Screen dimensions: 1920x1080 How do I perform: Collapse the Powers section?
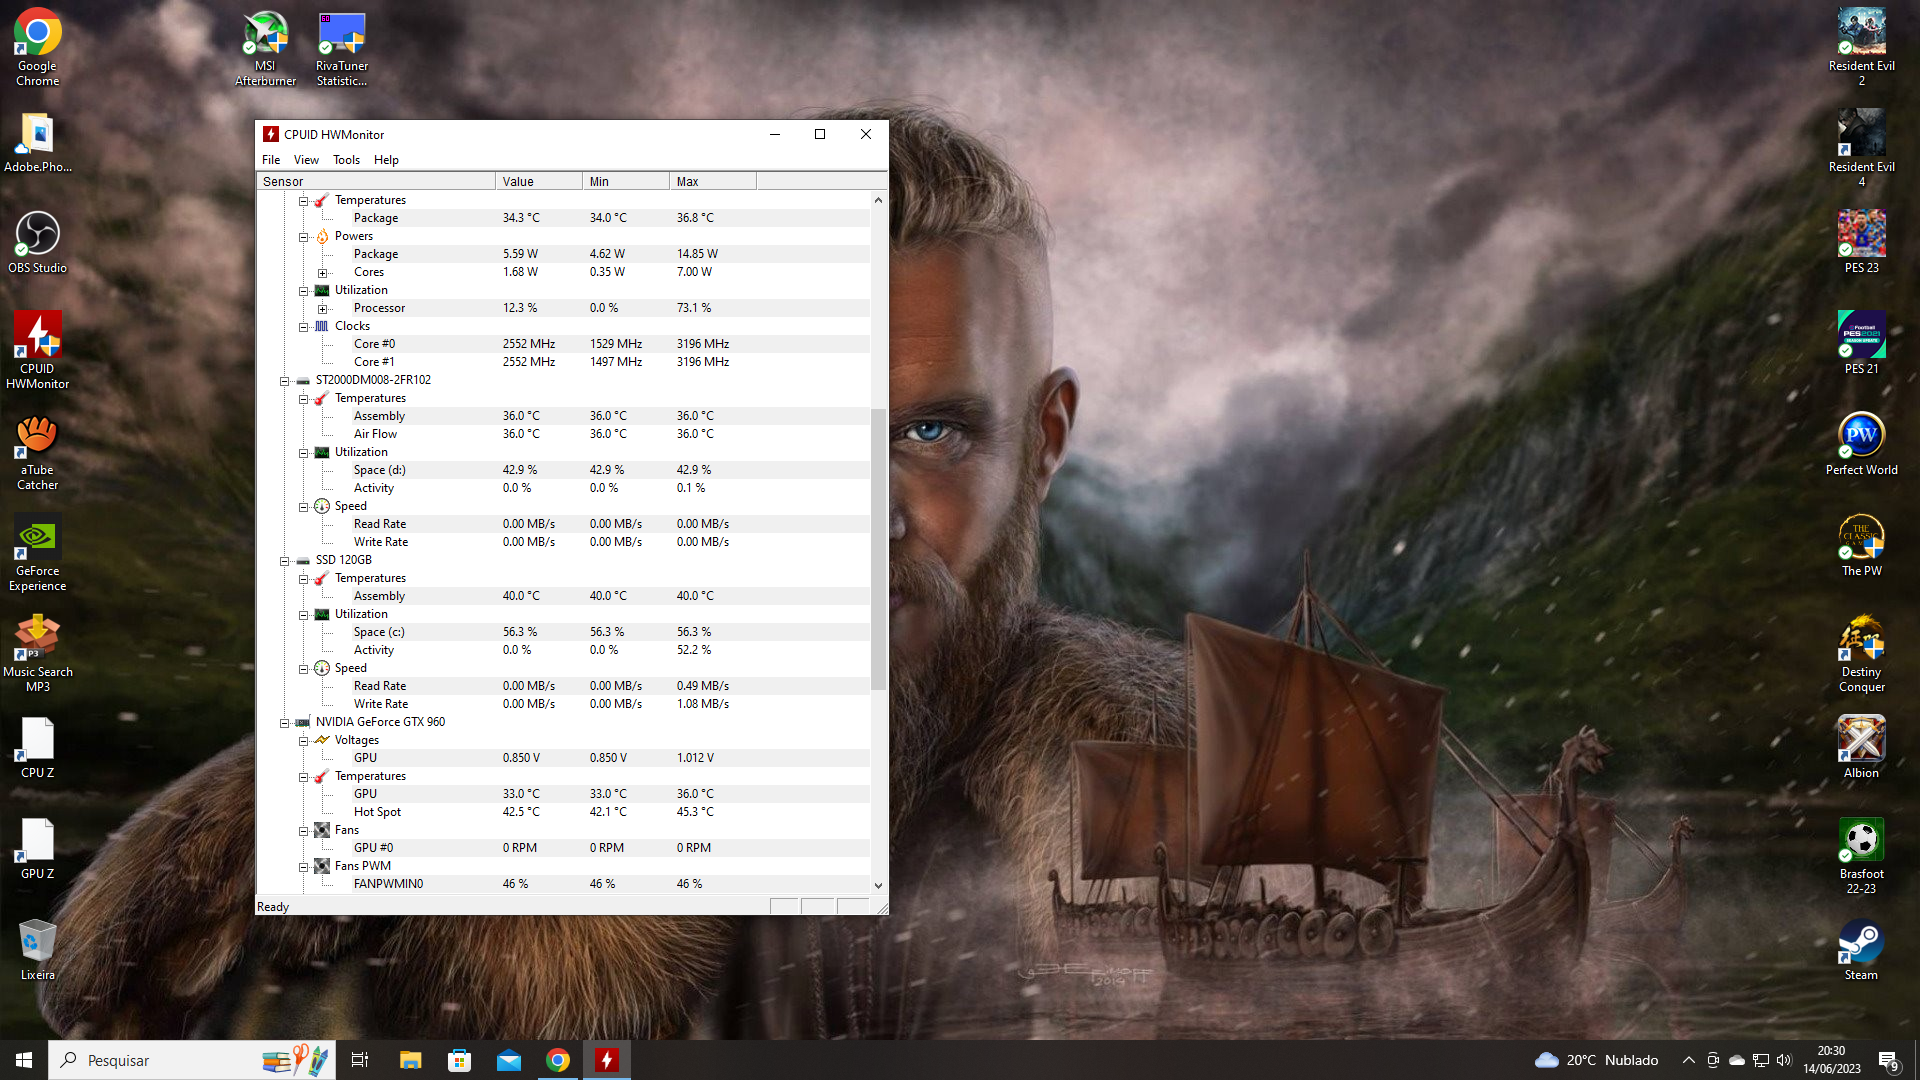[x=303, y=237]
